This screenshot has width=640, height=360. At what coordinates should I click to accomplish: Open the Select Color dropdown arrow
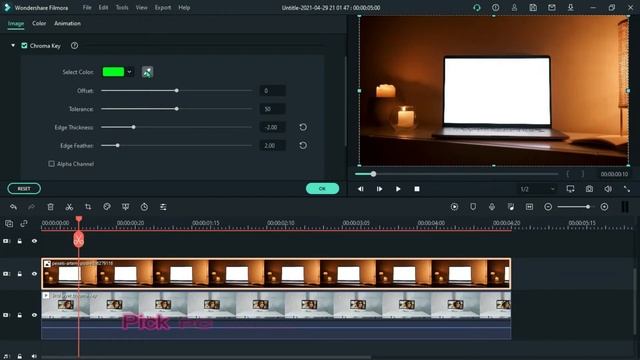pyautogui.click(x=129, y=72)
